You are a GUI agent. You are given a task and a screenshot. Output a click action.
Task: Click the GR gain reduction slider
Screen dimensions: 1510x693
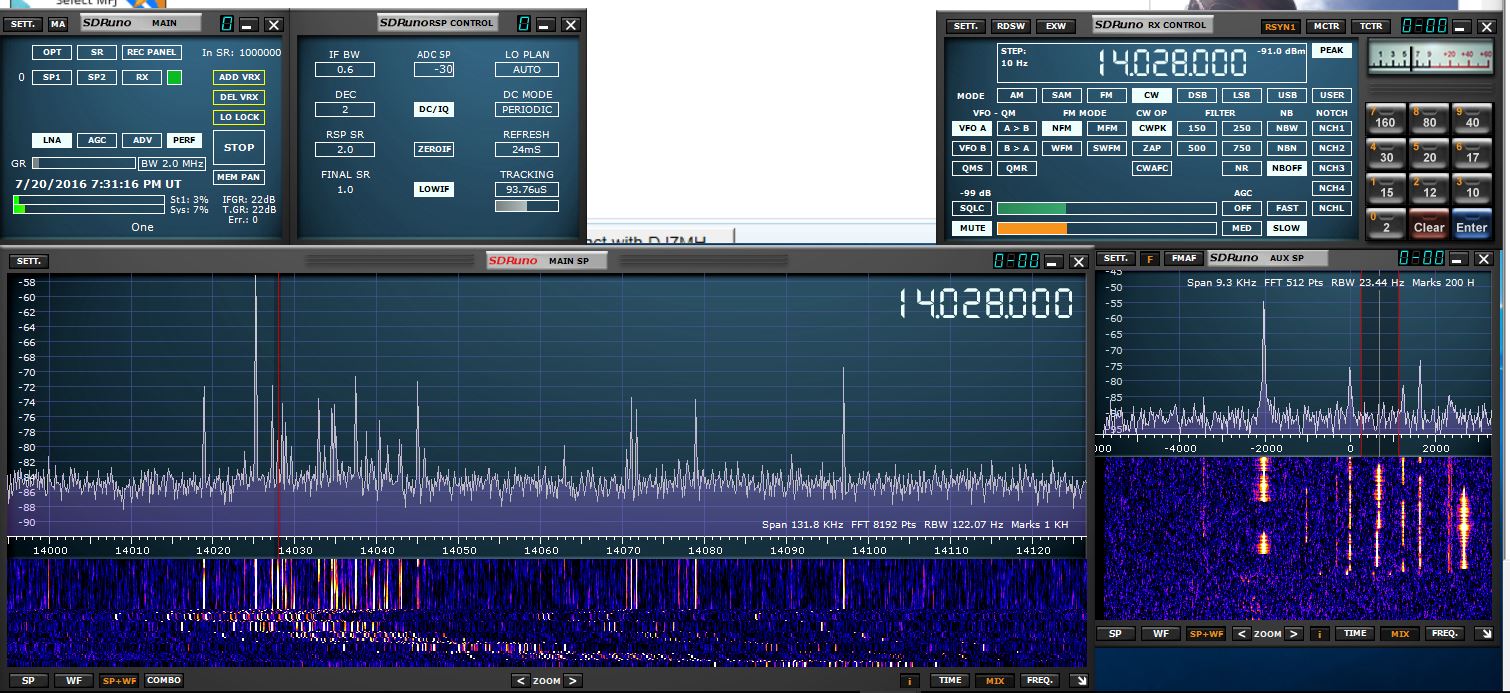point(84,163)
